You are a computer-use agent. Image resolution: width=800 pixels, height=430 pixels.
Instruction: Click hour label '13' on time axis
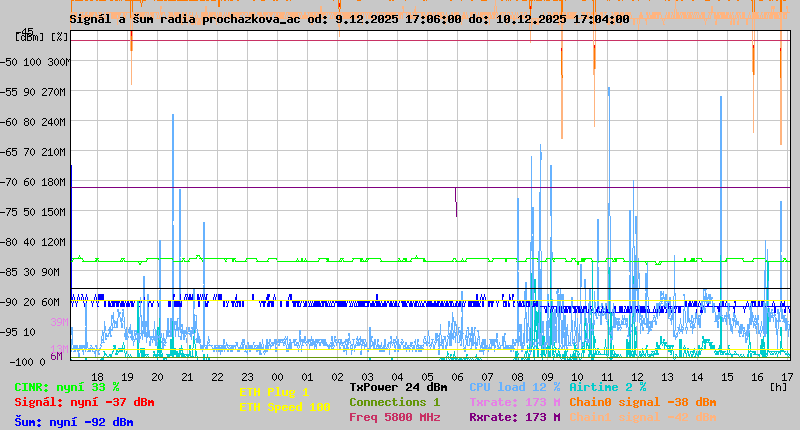click(667, 377)
